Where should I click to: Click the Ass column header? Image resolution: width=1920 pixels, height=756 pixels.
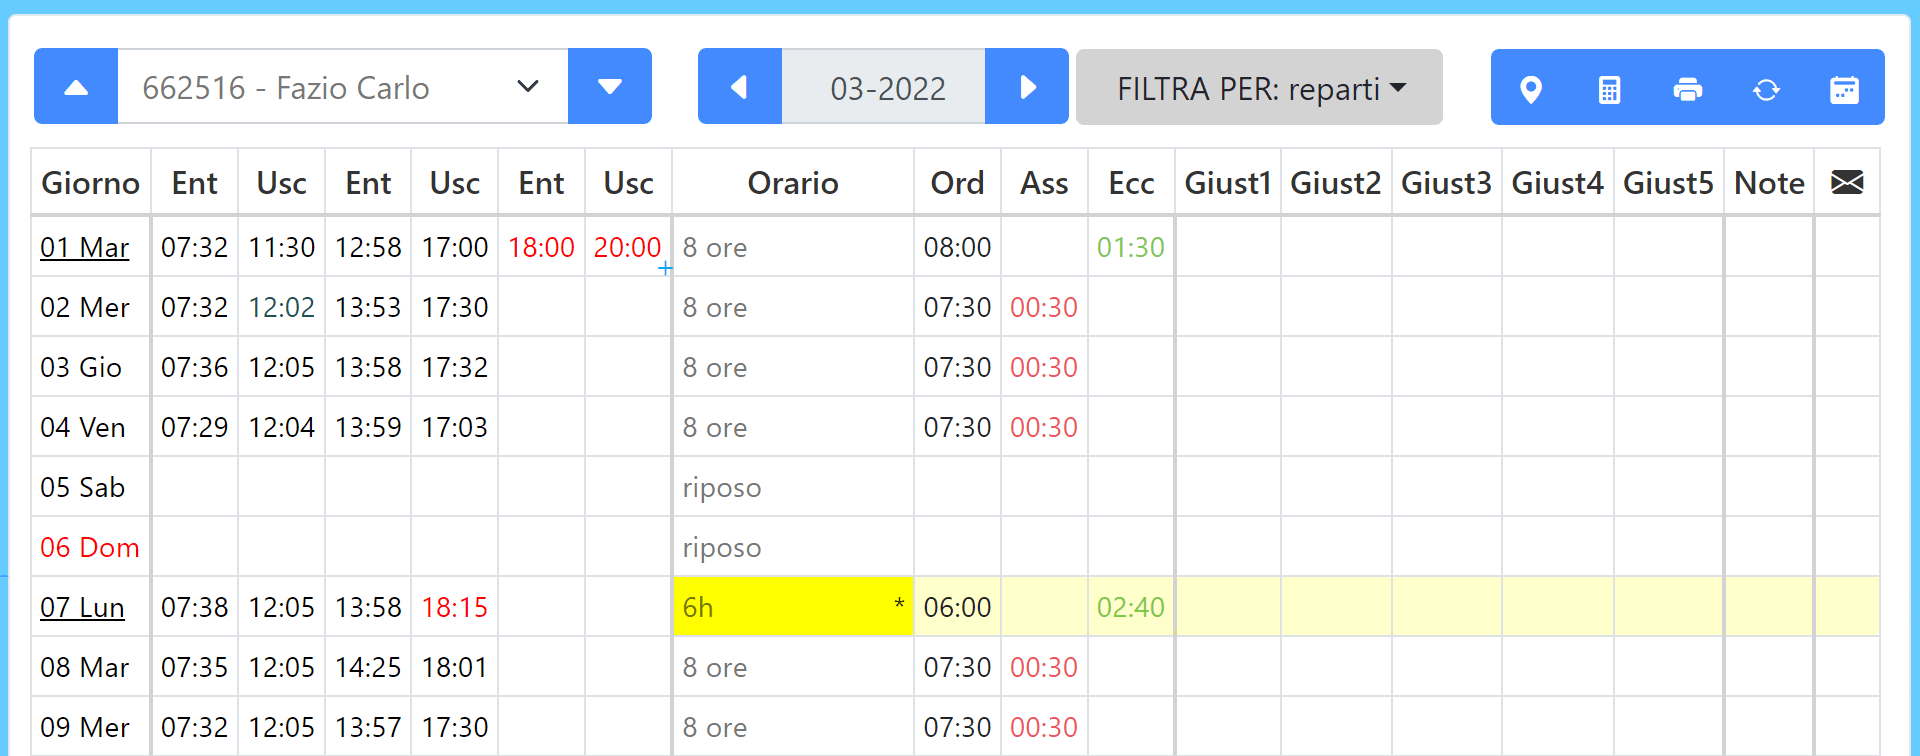coord(1044,183)
